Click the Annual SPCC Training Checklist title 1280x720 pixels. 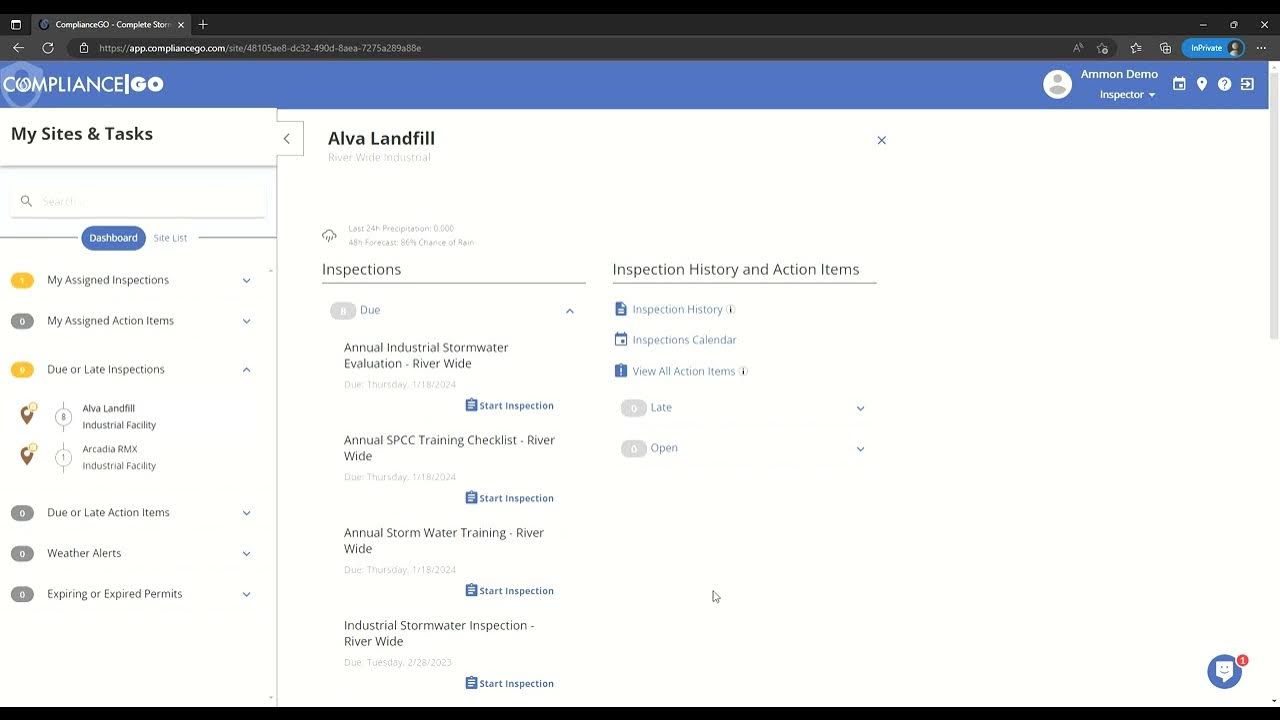point(449,448)
